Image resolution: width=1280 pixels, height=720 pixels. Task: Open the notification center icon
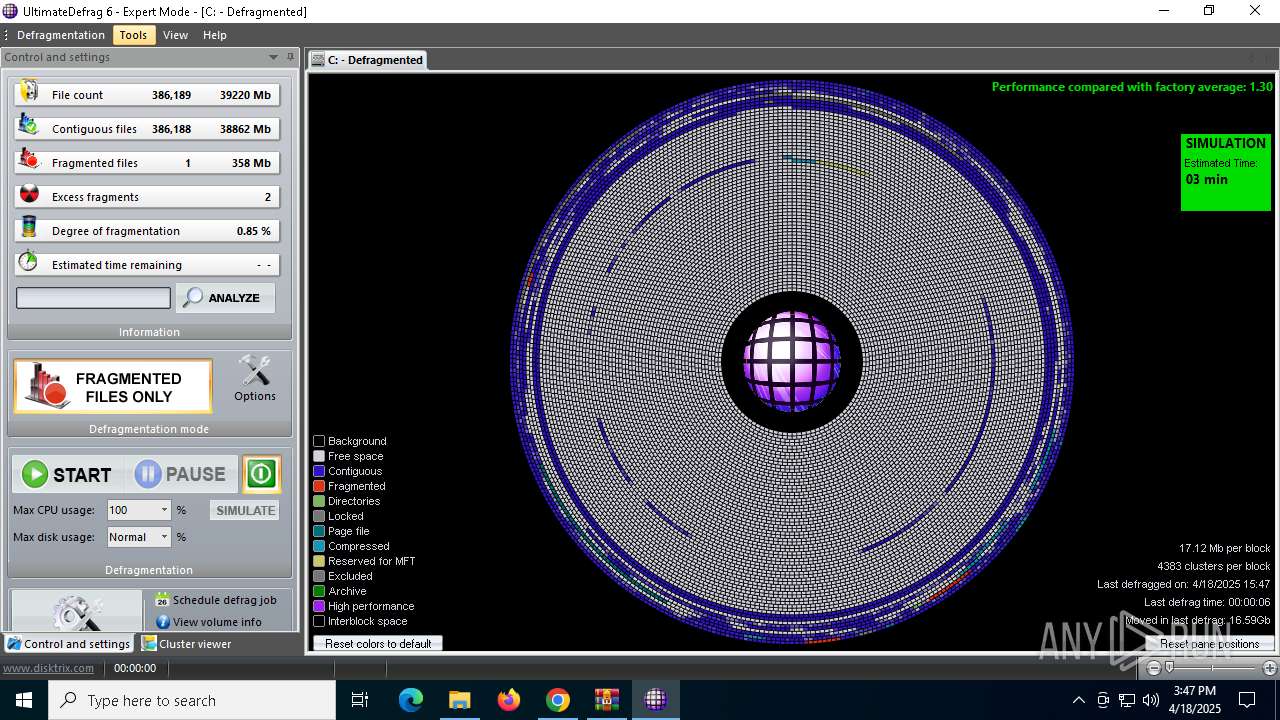[x=1247, y=700]
